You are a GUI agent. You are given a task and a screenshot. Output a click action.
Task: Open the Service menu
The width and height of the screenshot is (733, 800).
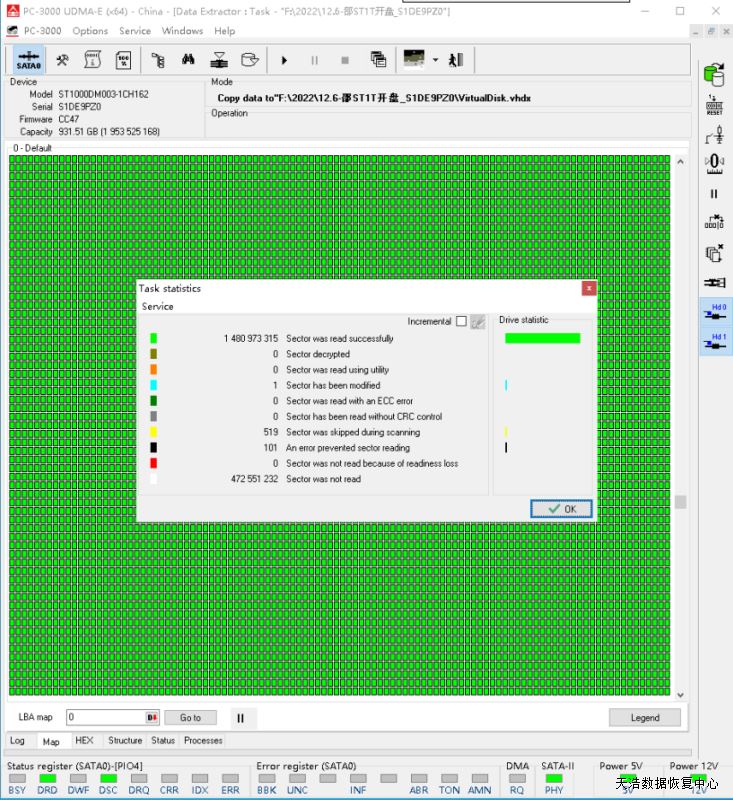click(135, 31)
